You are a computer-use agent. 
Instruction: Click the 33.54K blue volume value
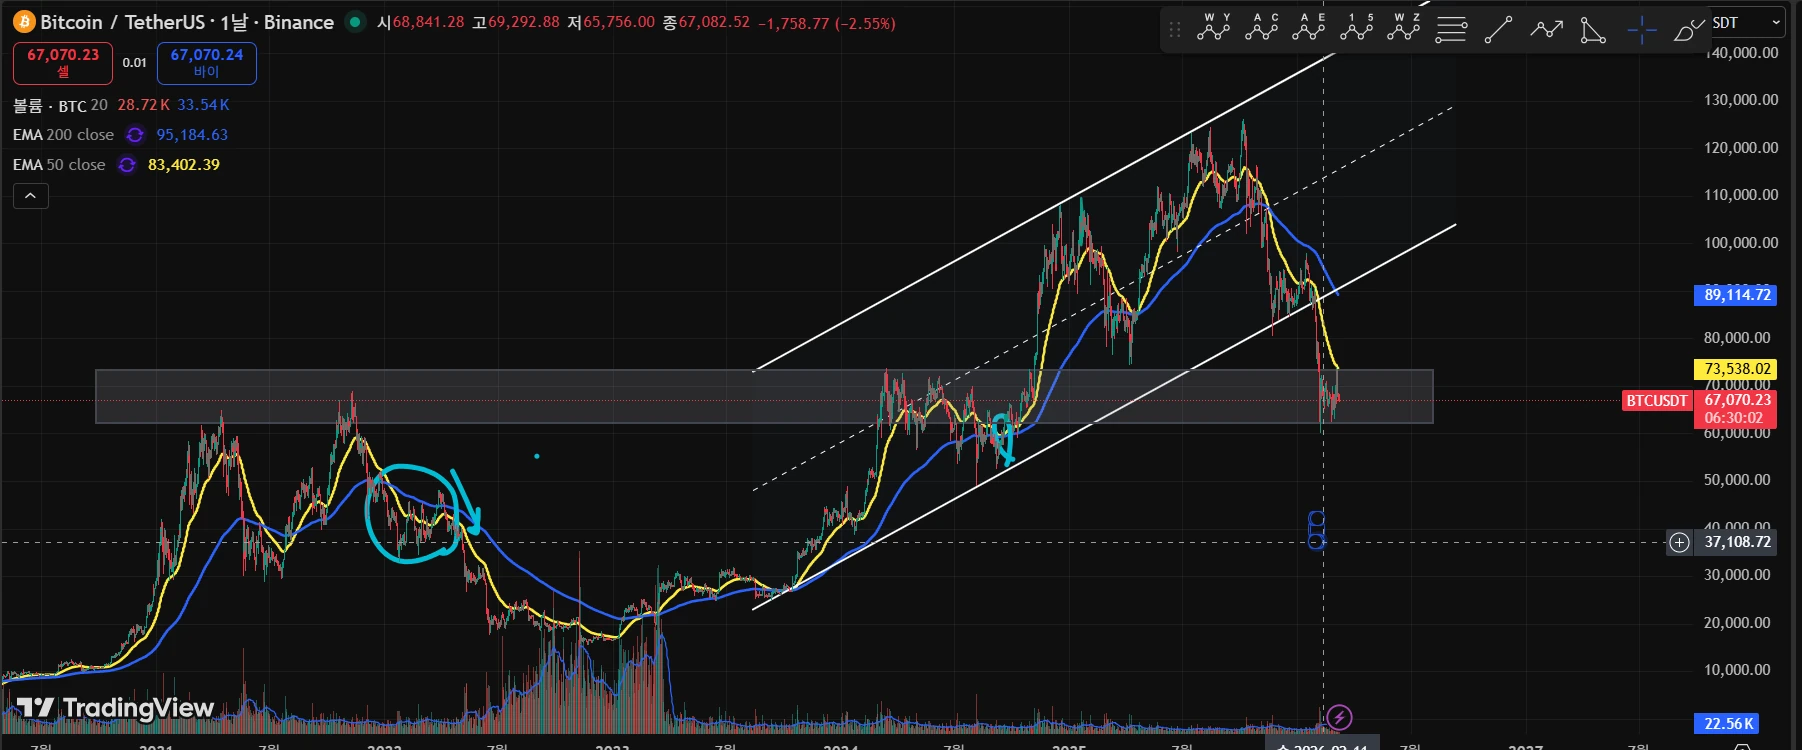(203, 105)
